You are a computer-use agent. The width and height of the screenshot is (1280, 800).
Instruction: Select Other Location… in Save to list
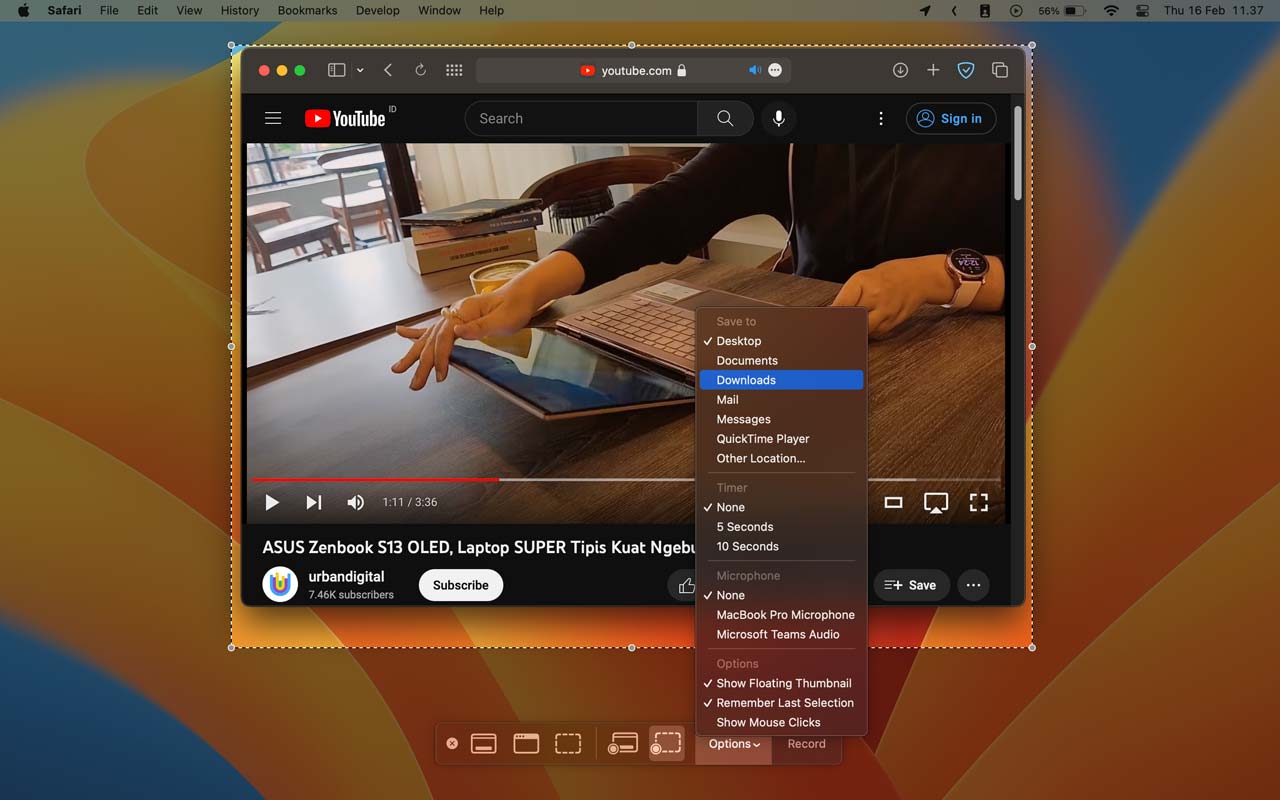point(781,458)
